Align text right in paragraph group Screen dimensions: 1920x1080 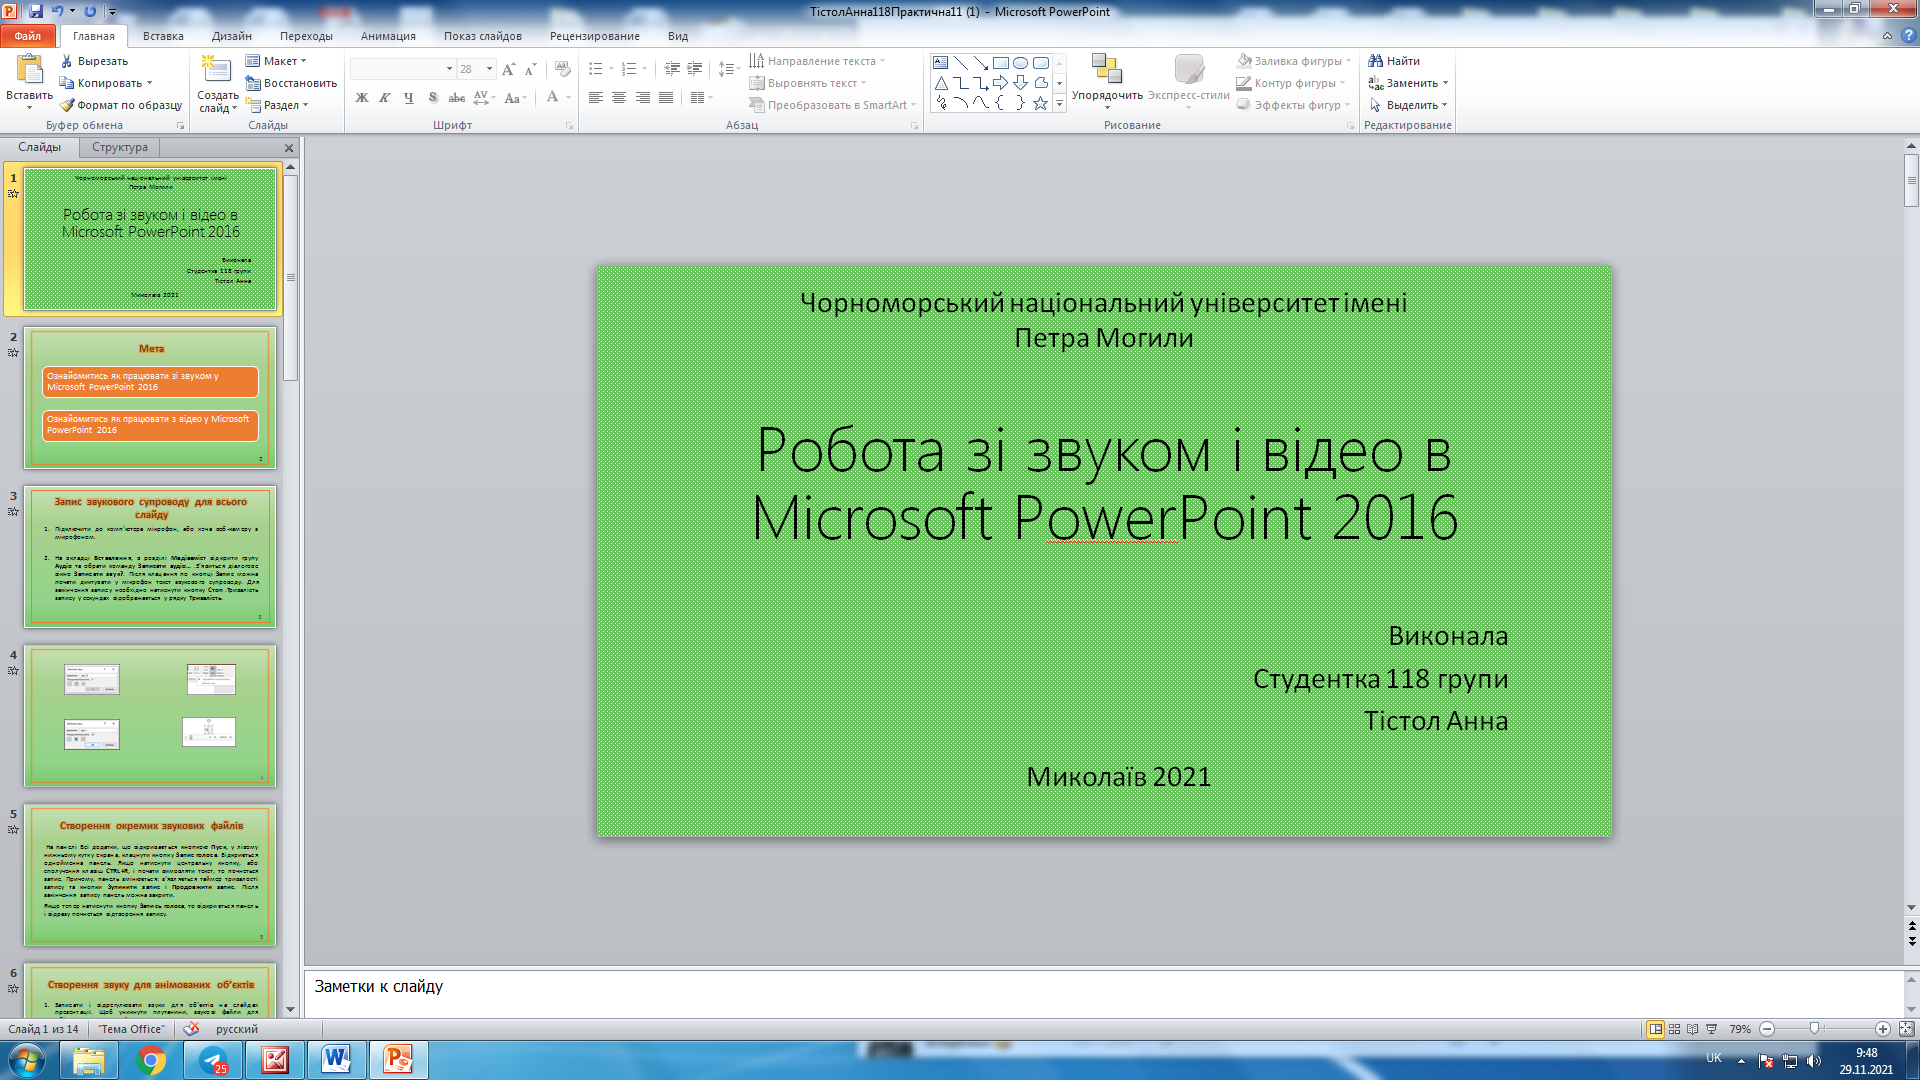(x=643, y=98)
